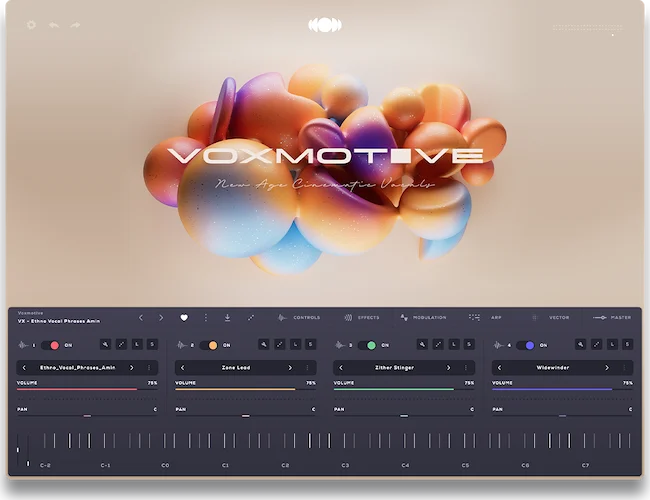The height and width of the screenshot is (500, 650).
Task: Open layer 3 wrench edit icon
Action: point(422,344)
